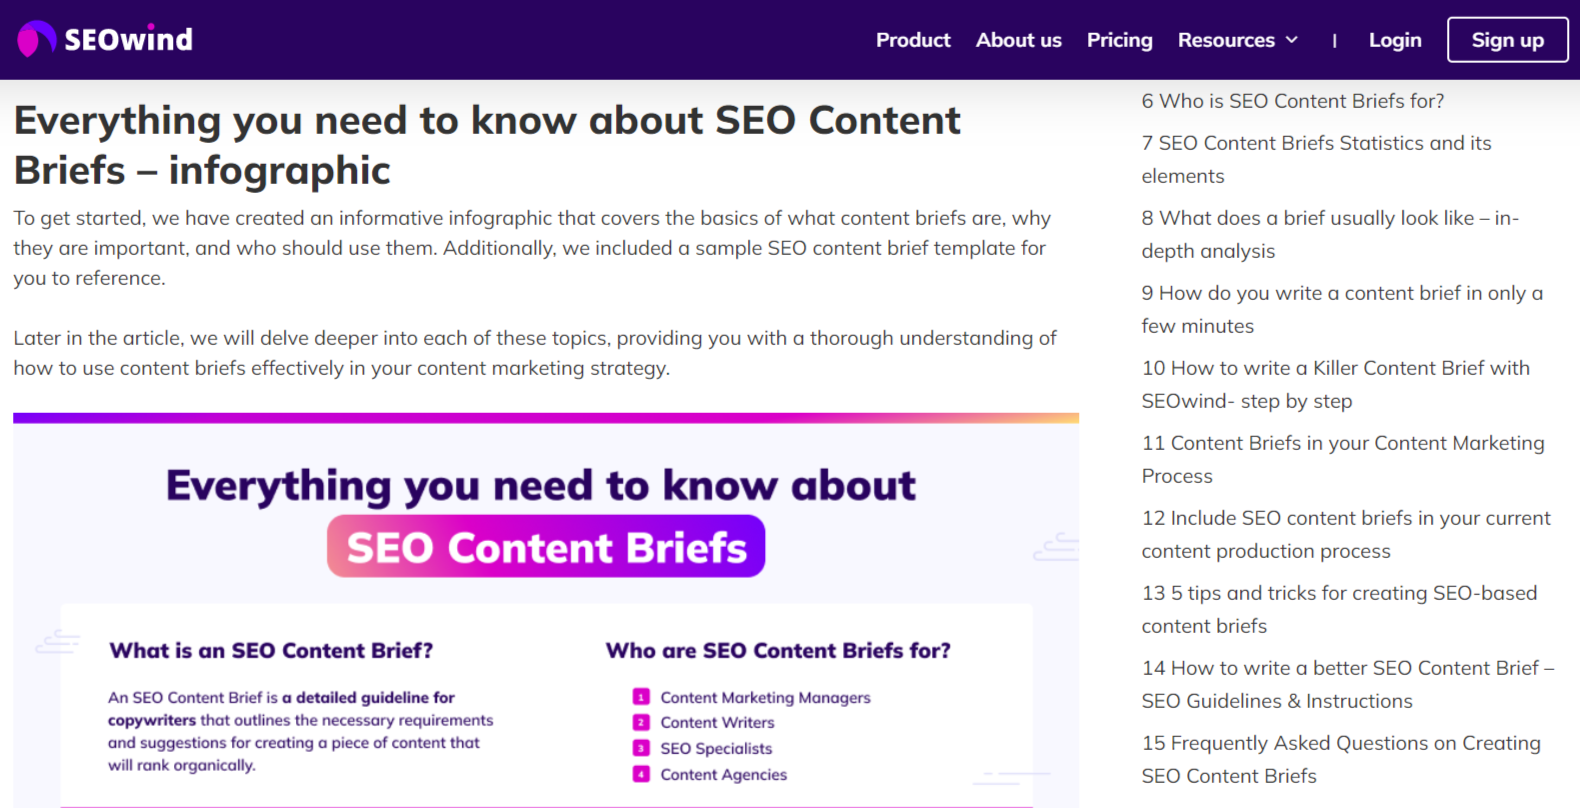Image resolution: width=1580 pixels, height=808 pixels.
Task: Click the 'Content Writers' list text
Action: point(717,723)
